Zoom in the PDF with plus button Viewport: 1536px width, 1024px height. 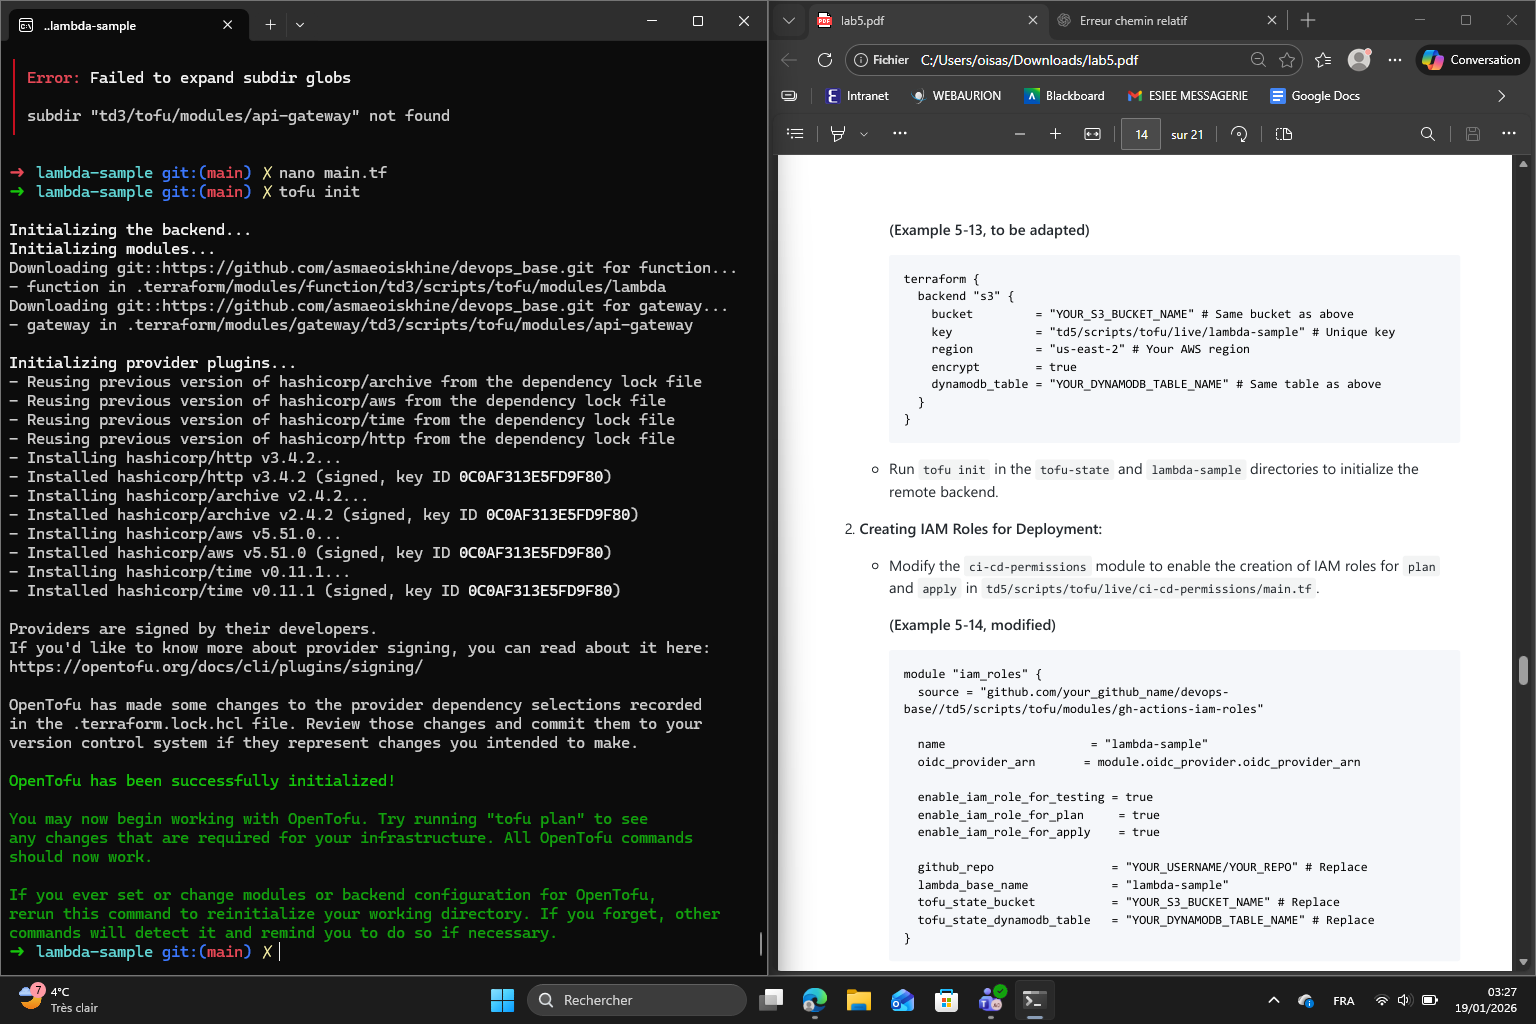click(1055, 134)
